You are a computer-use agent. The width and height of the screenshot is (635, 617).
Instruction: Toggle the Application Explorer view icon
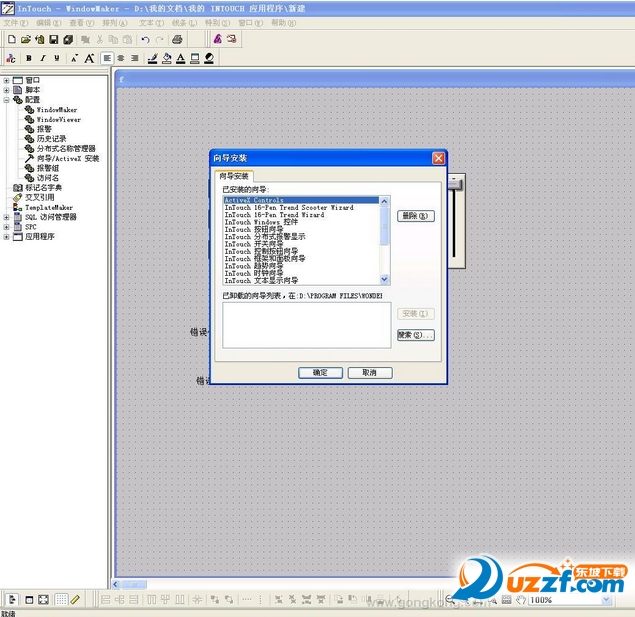(12, 599)
